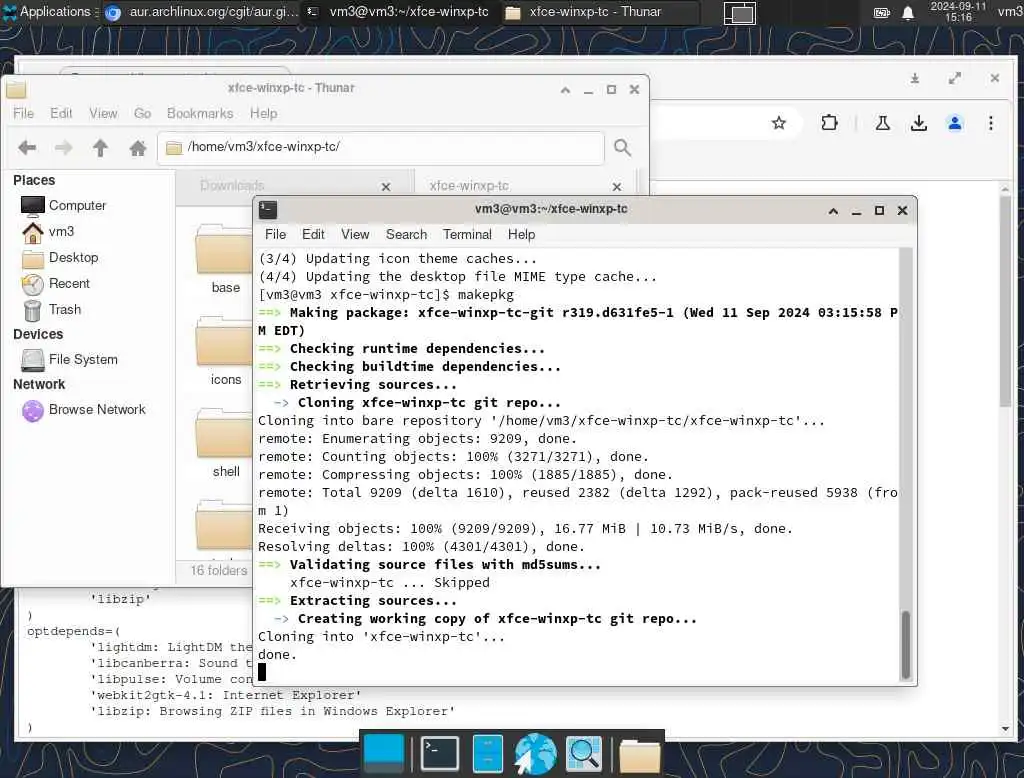The width and height of the screenshot is (1024, 778).
Task: Open browser three-dot menu
Action: point(991,123)
